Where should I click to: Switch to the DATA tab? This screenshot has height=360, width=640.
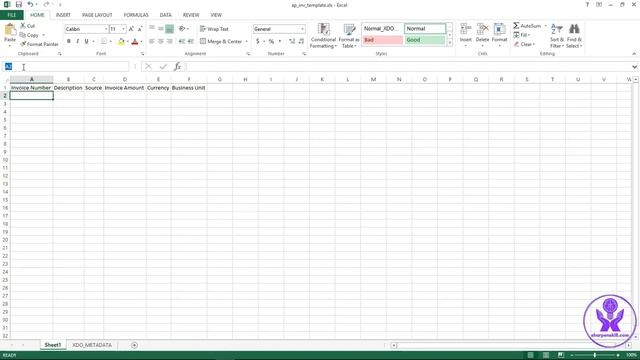165,15
